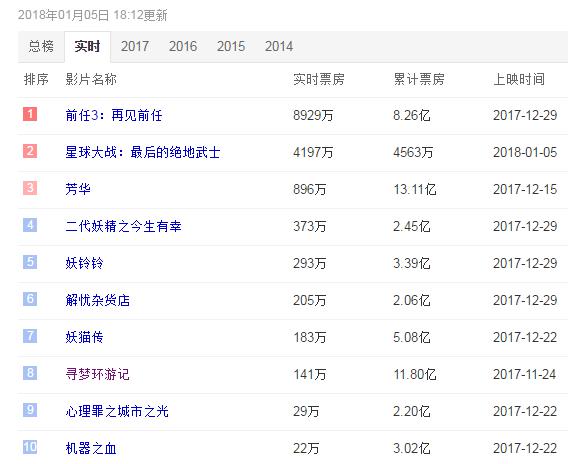
Task: Click the blue rank 6 badge
Action: coord(30,299)
